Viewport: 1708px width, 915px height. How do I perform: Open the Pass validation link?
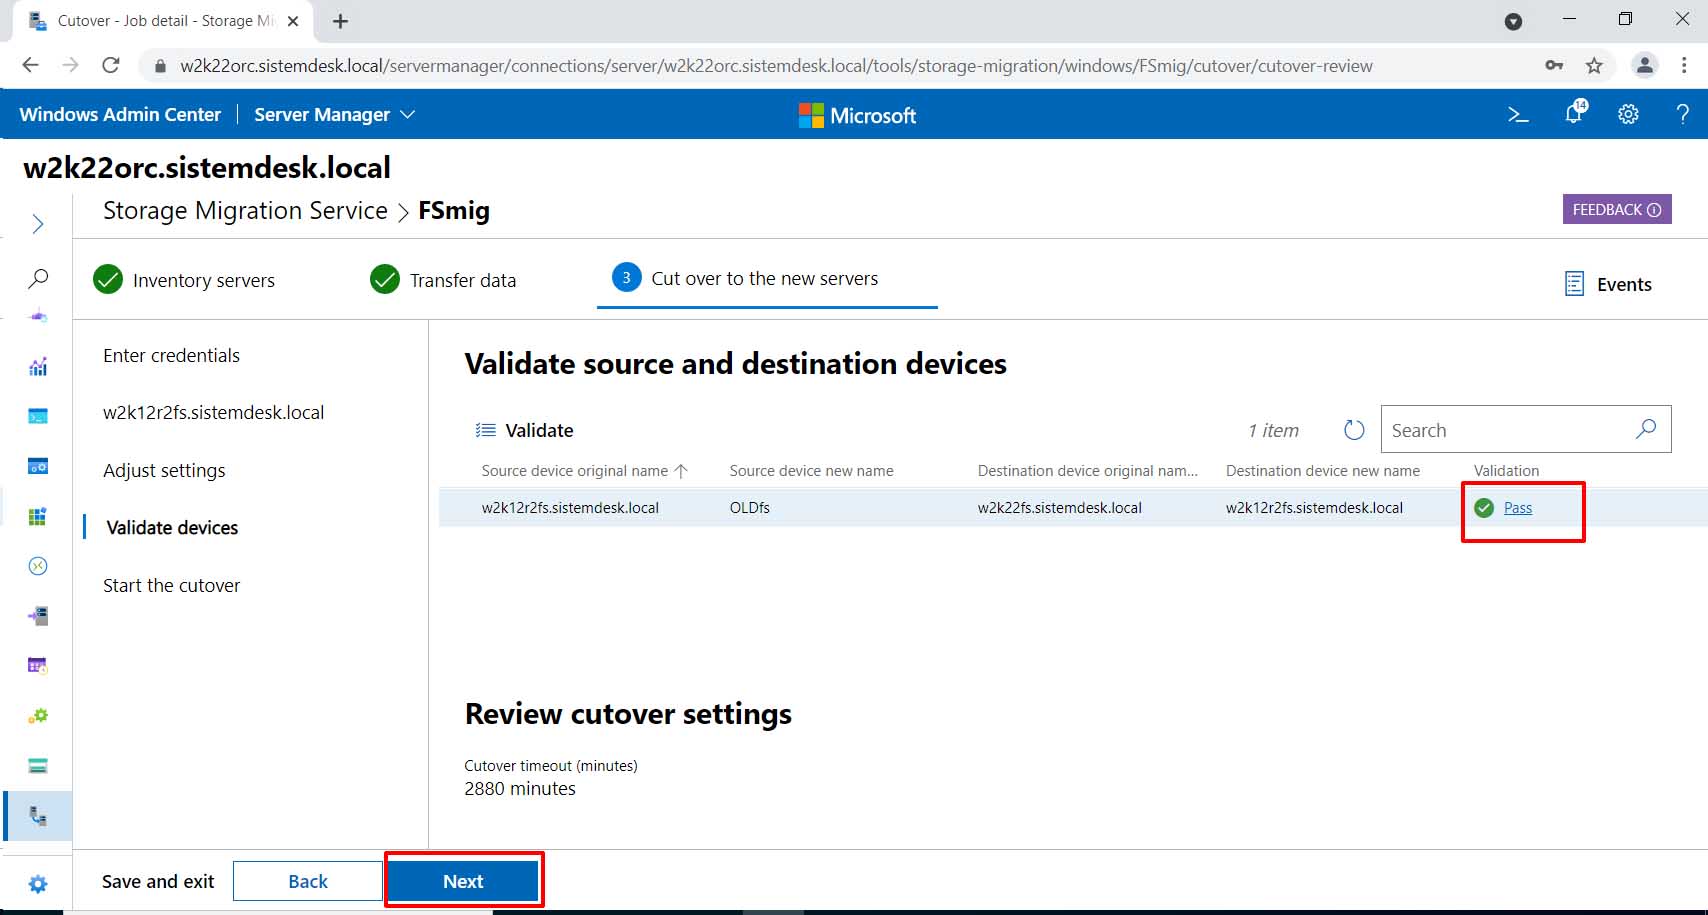(x=1518, y=508)
